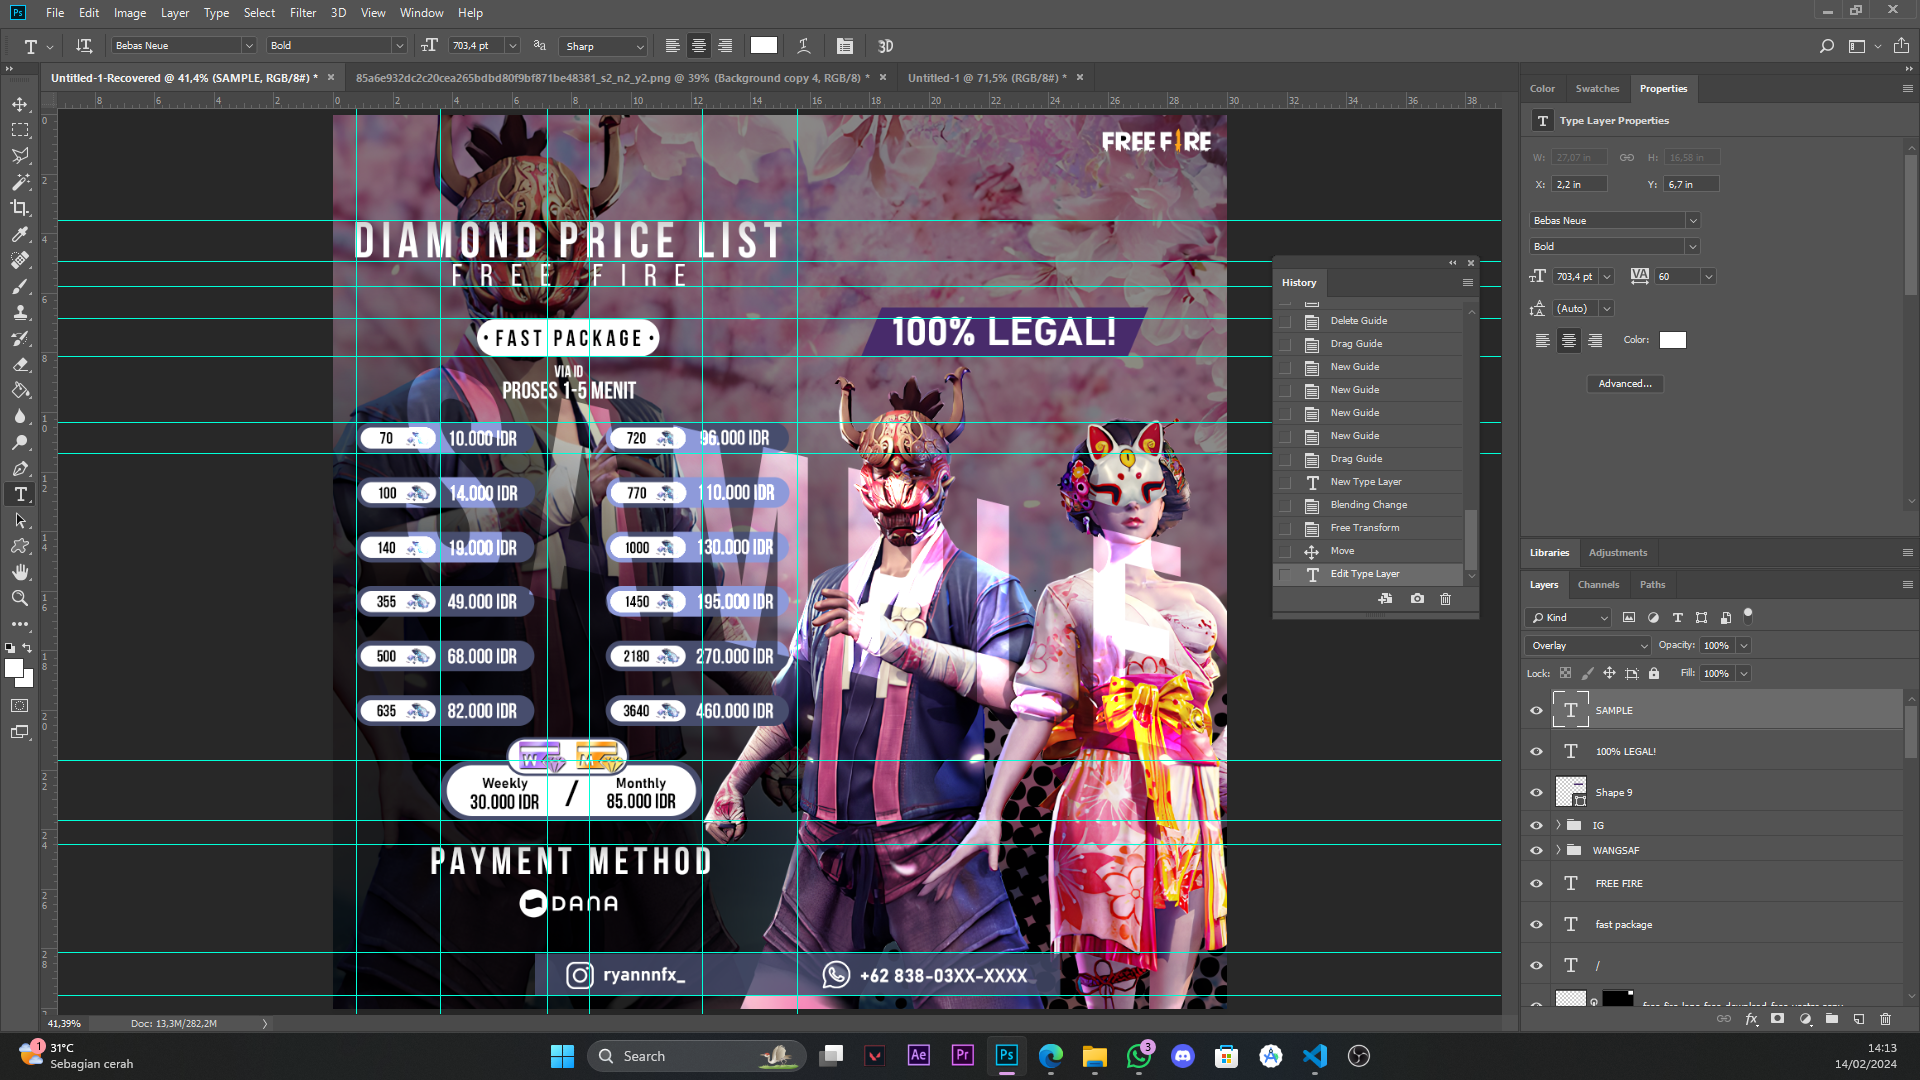1920x1080 pixels.
Task: Delete current history state trash icon
Action: [1445, 599]
